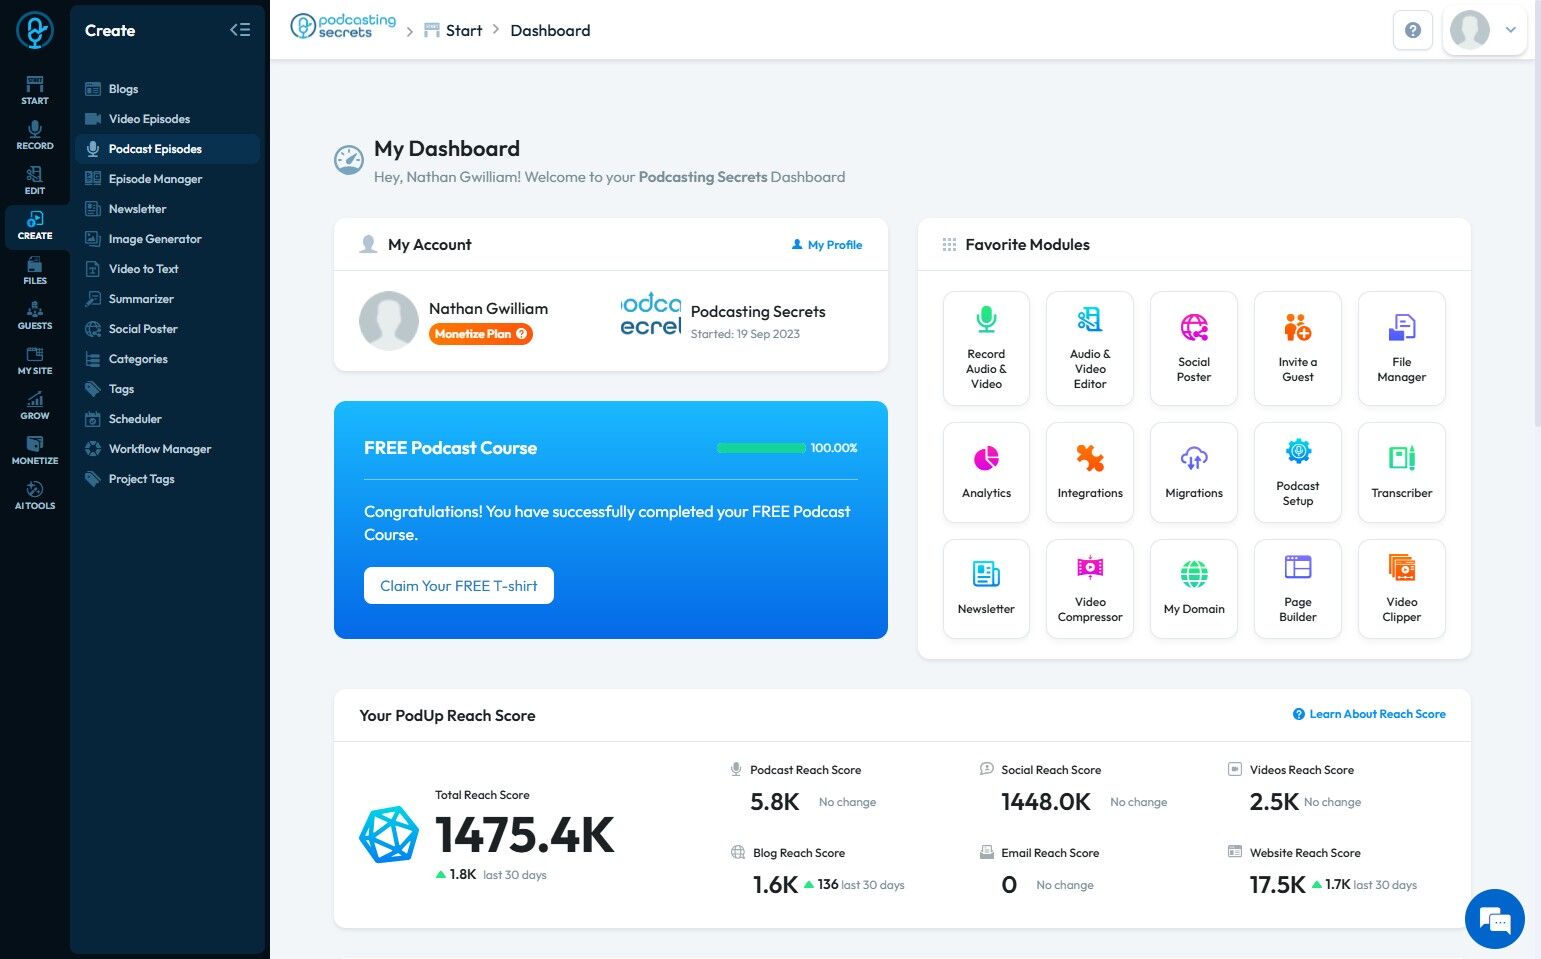This screenshot has width=1541, height=959.
Task: Open the Grow section in left rail
Action: (35, 405)
